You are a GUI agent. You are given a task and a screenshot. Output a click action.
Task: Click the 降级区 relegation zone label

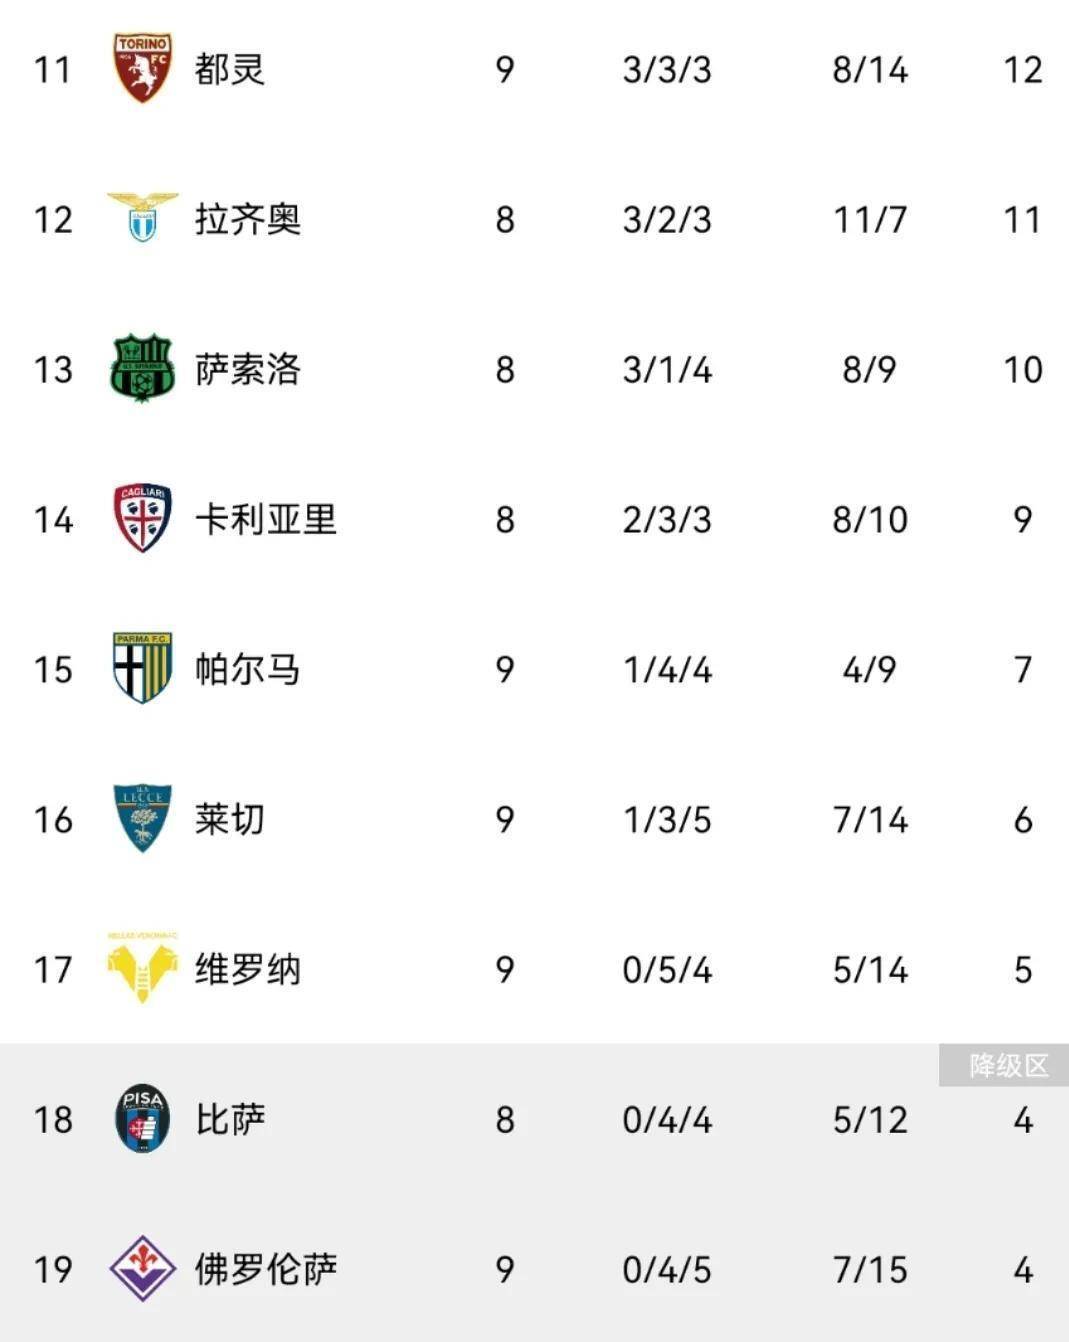[1008, 1066]
